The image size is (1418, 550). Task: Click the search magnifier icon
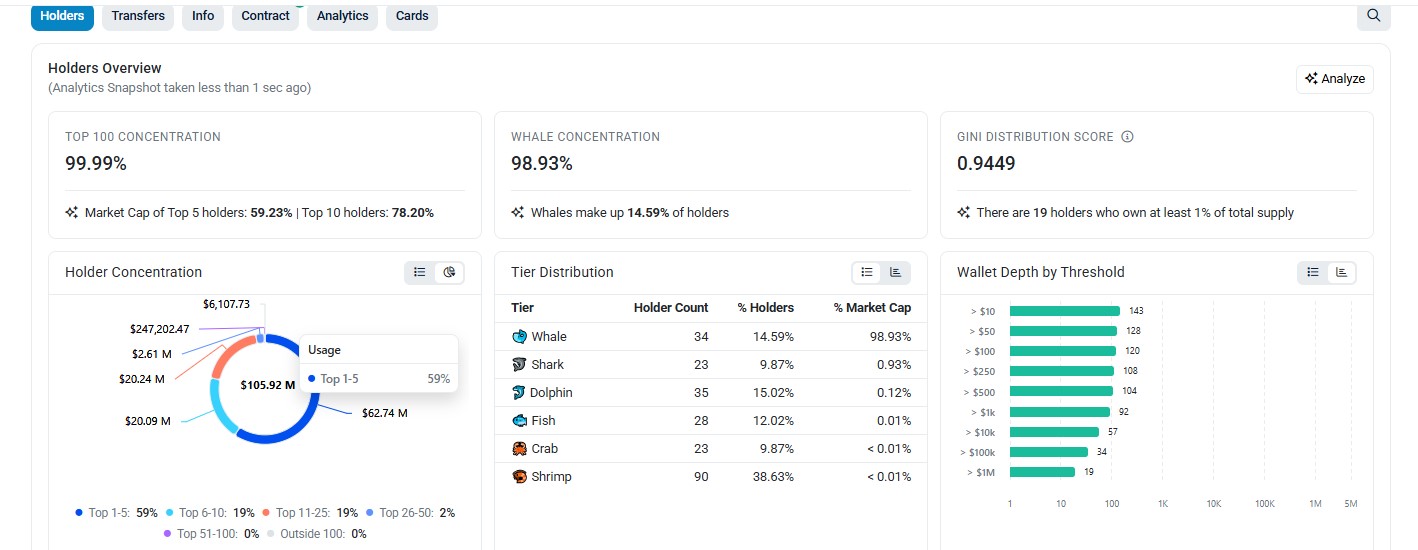[x=1373, y=16]
